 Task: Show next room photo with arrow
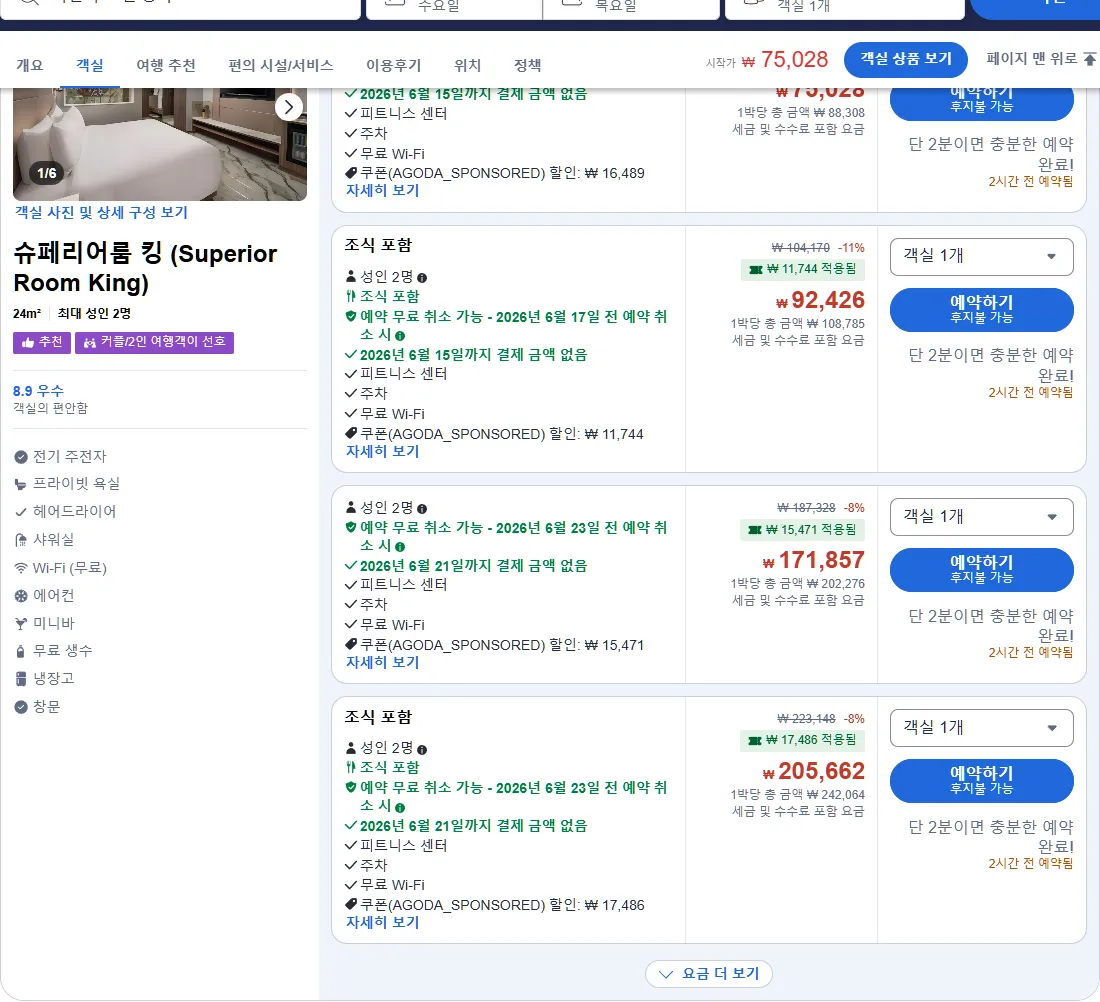pos(288,107)
